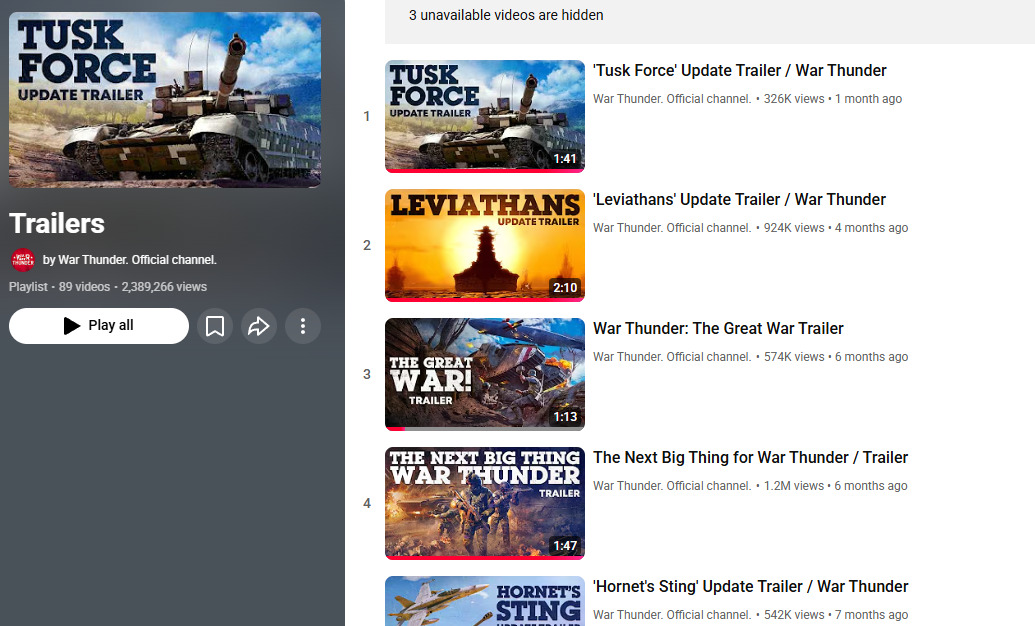Open the Hornet's Sting trailer thumbnail

(484, 602)
